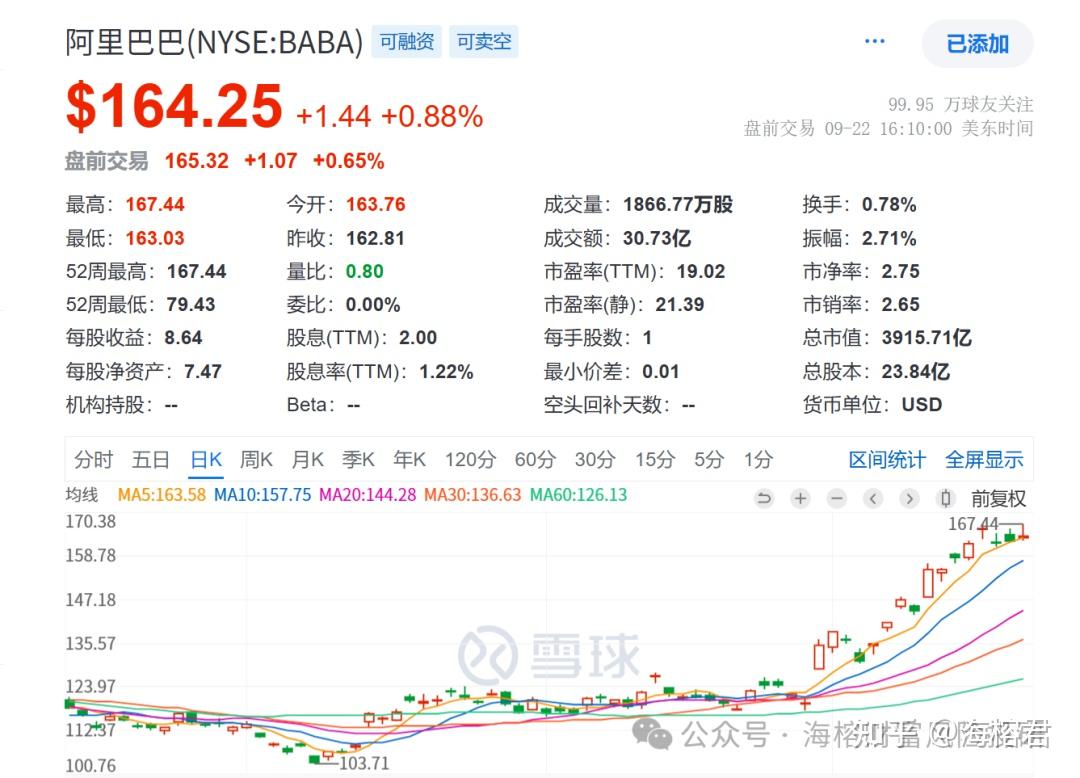
Task: Open the ellipsis more-options menu
Action: (874, 40)
